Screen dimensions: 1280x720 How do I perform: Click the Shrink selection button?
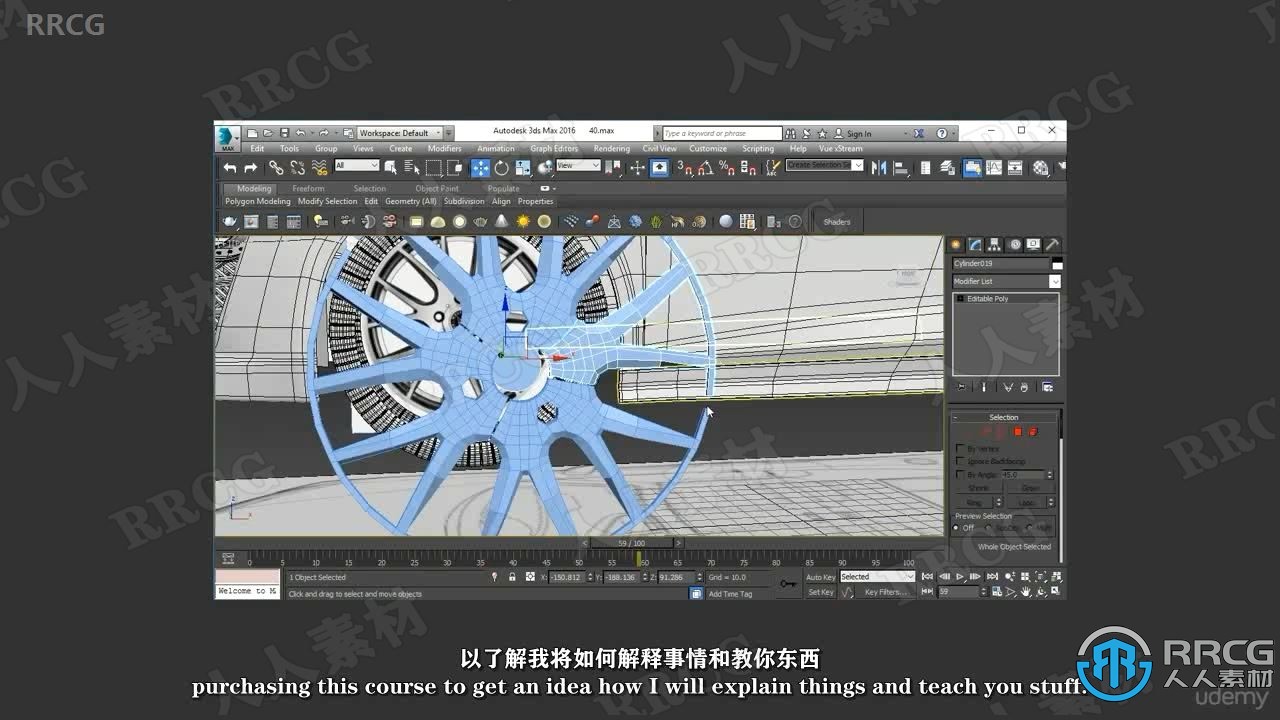[978, 488]
